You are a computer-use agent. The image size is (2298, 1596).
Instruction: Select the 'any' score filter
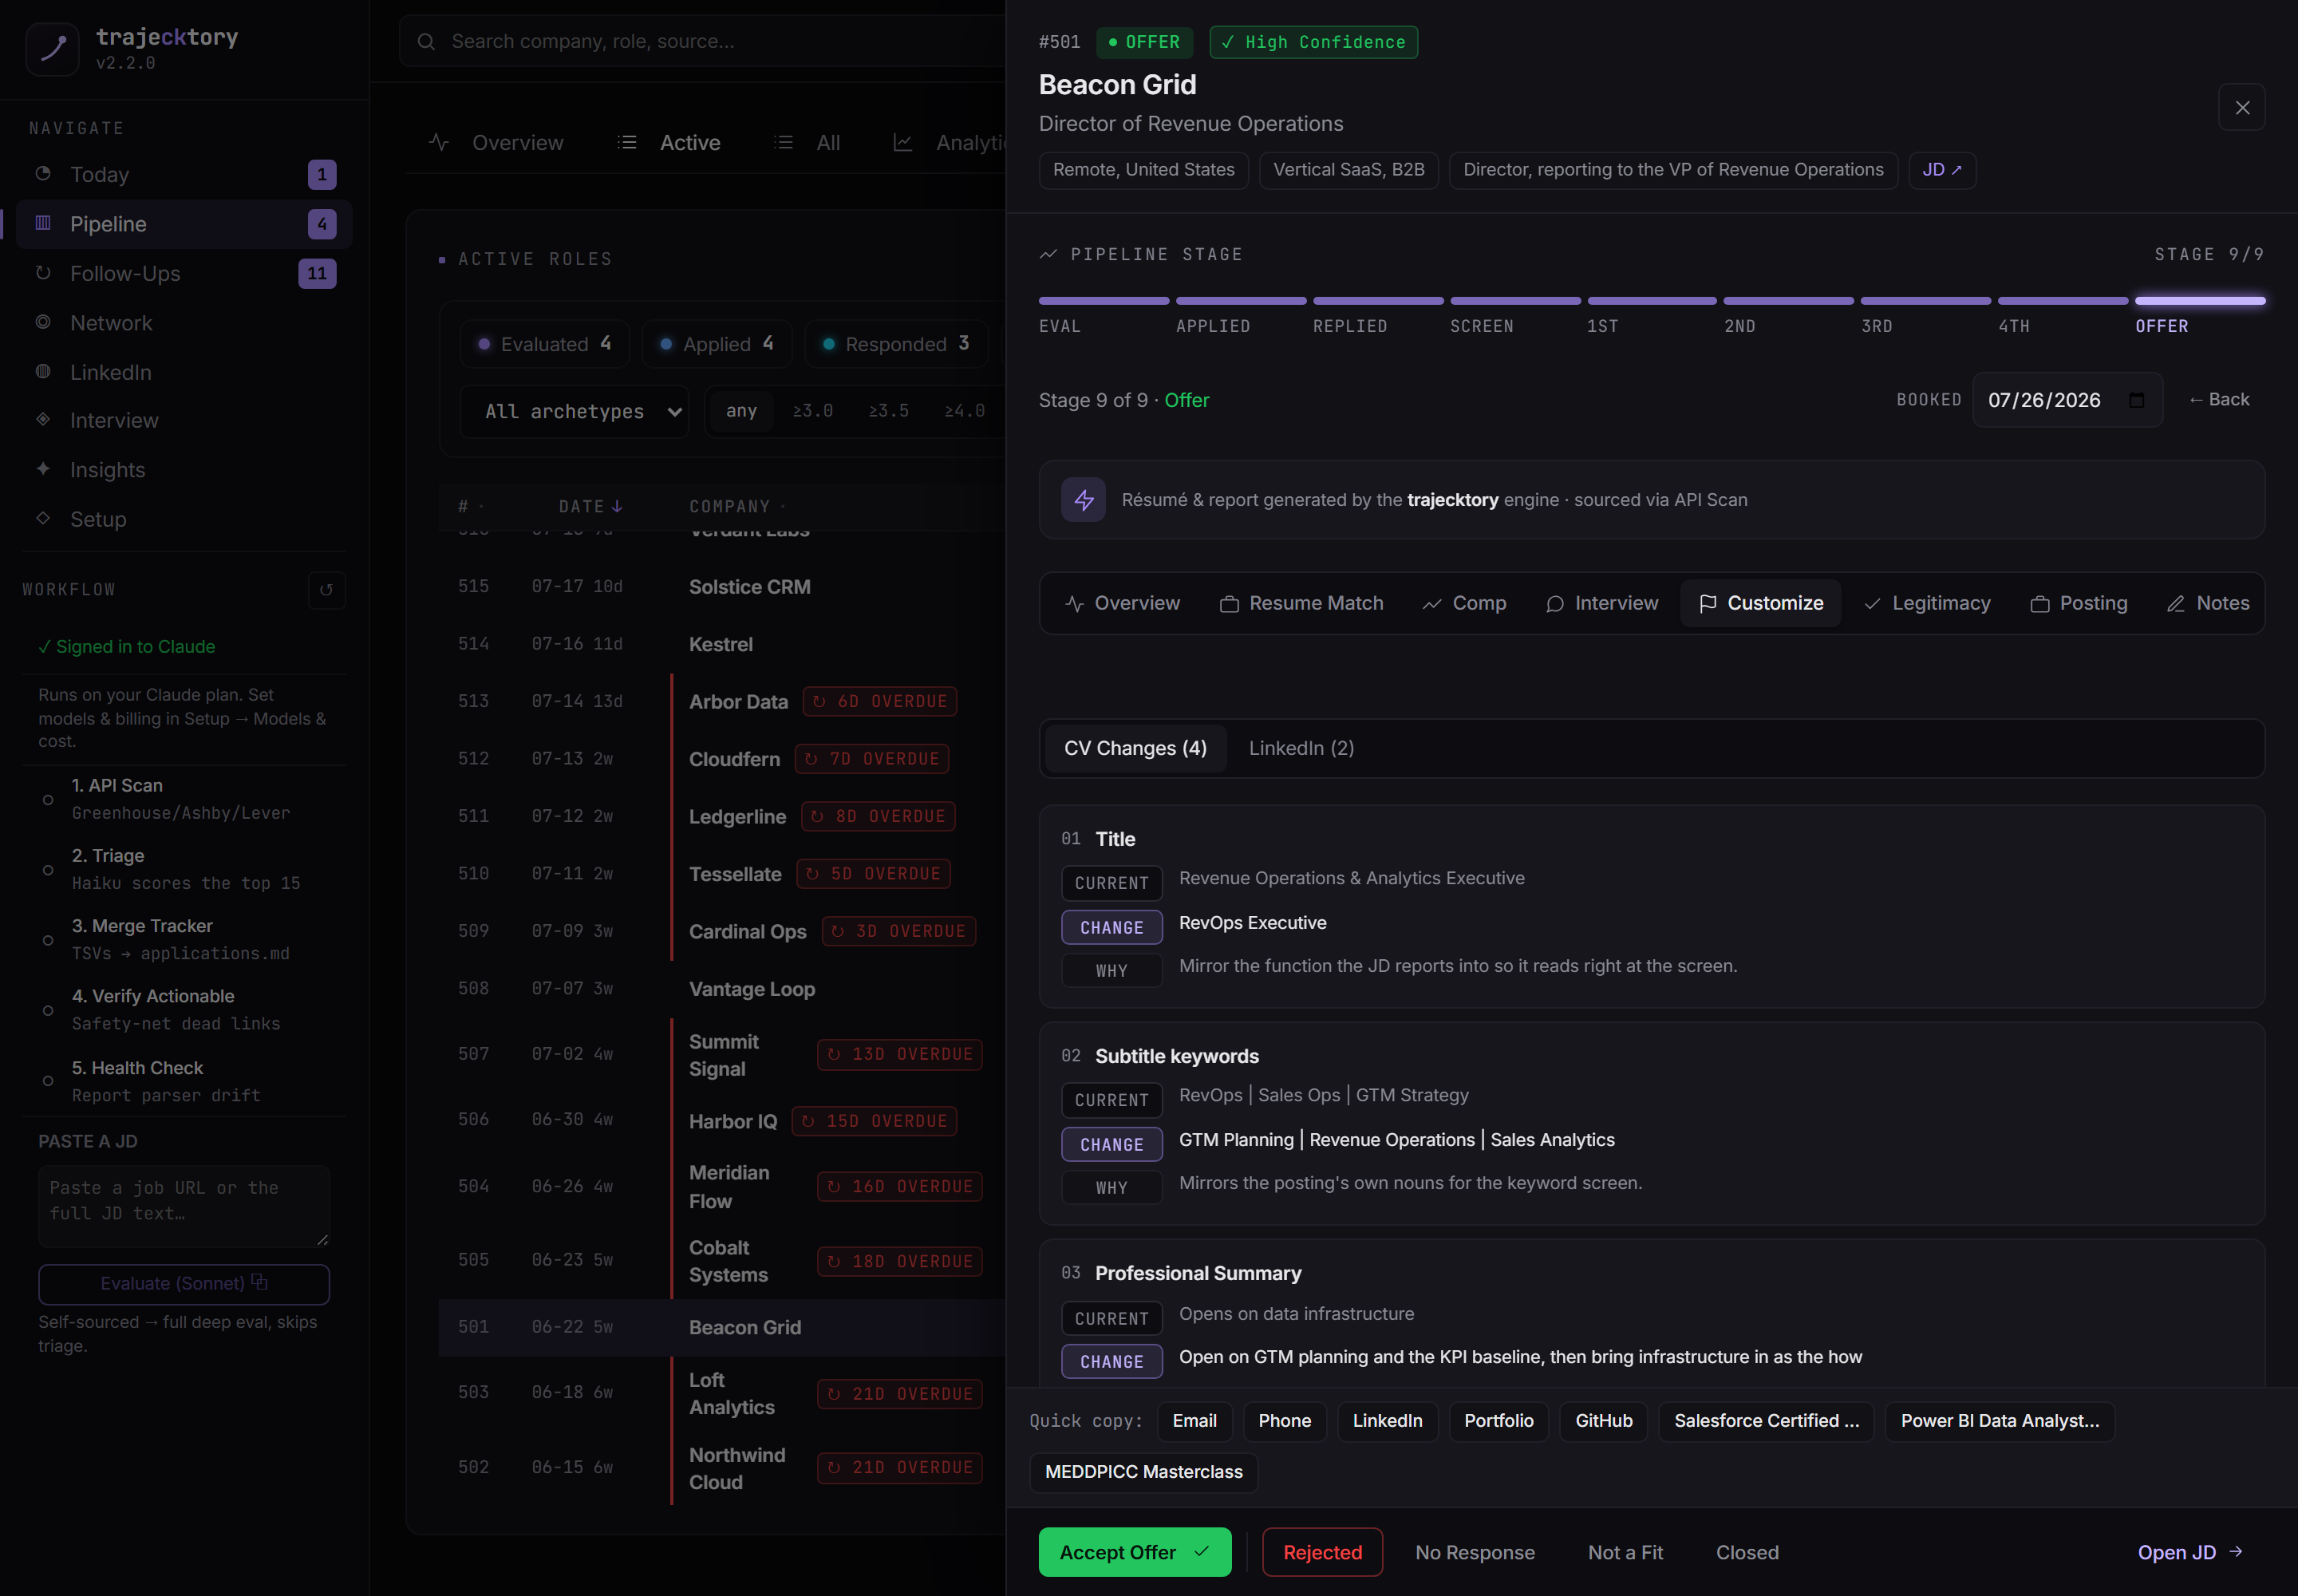(x=741, y=411)
